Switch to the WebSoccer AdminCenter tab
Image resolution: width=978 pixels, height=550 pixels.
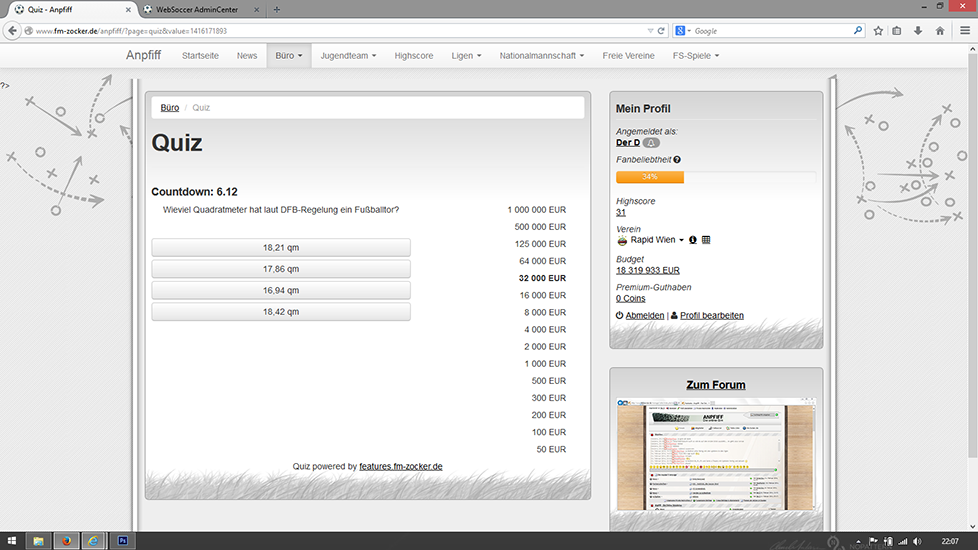[x=200, y=9]
